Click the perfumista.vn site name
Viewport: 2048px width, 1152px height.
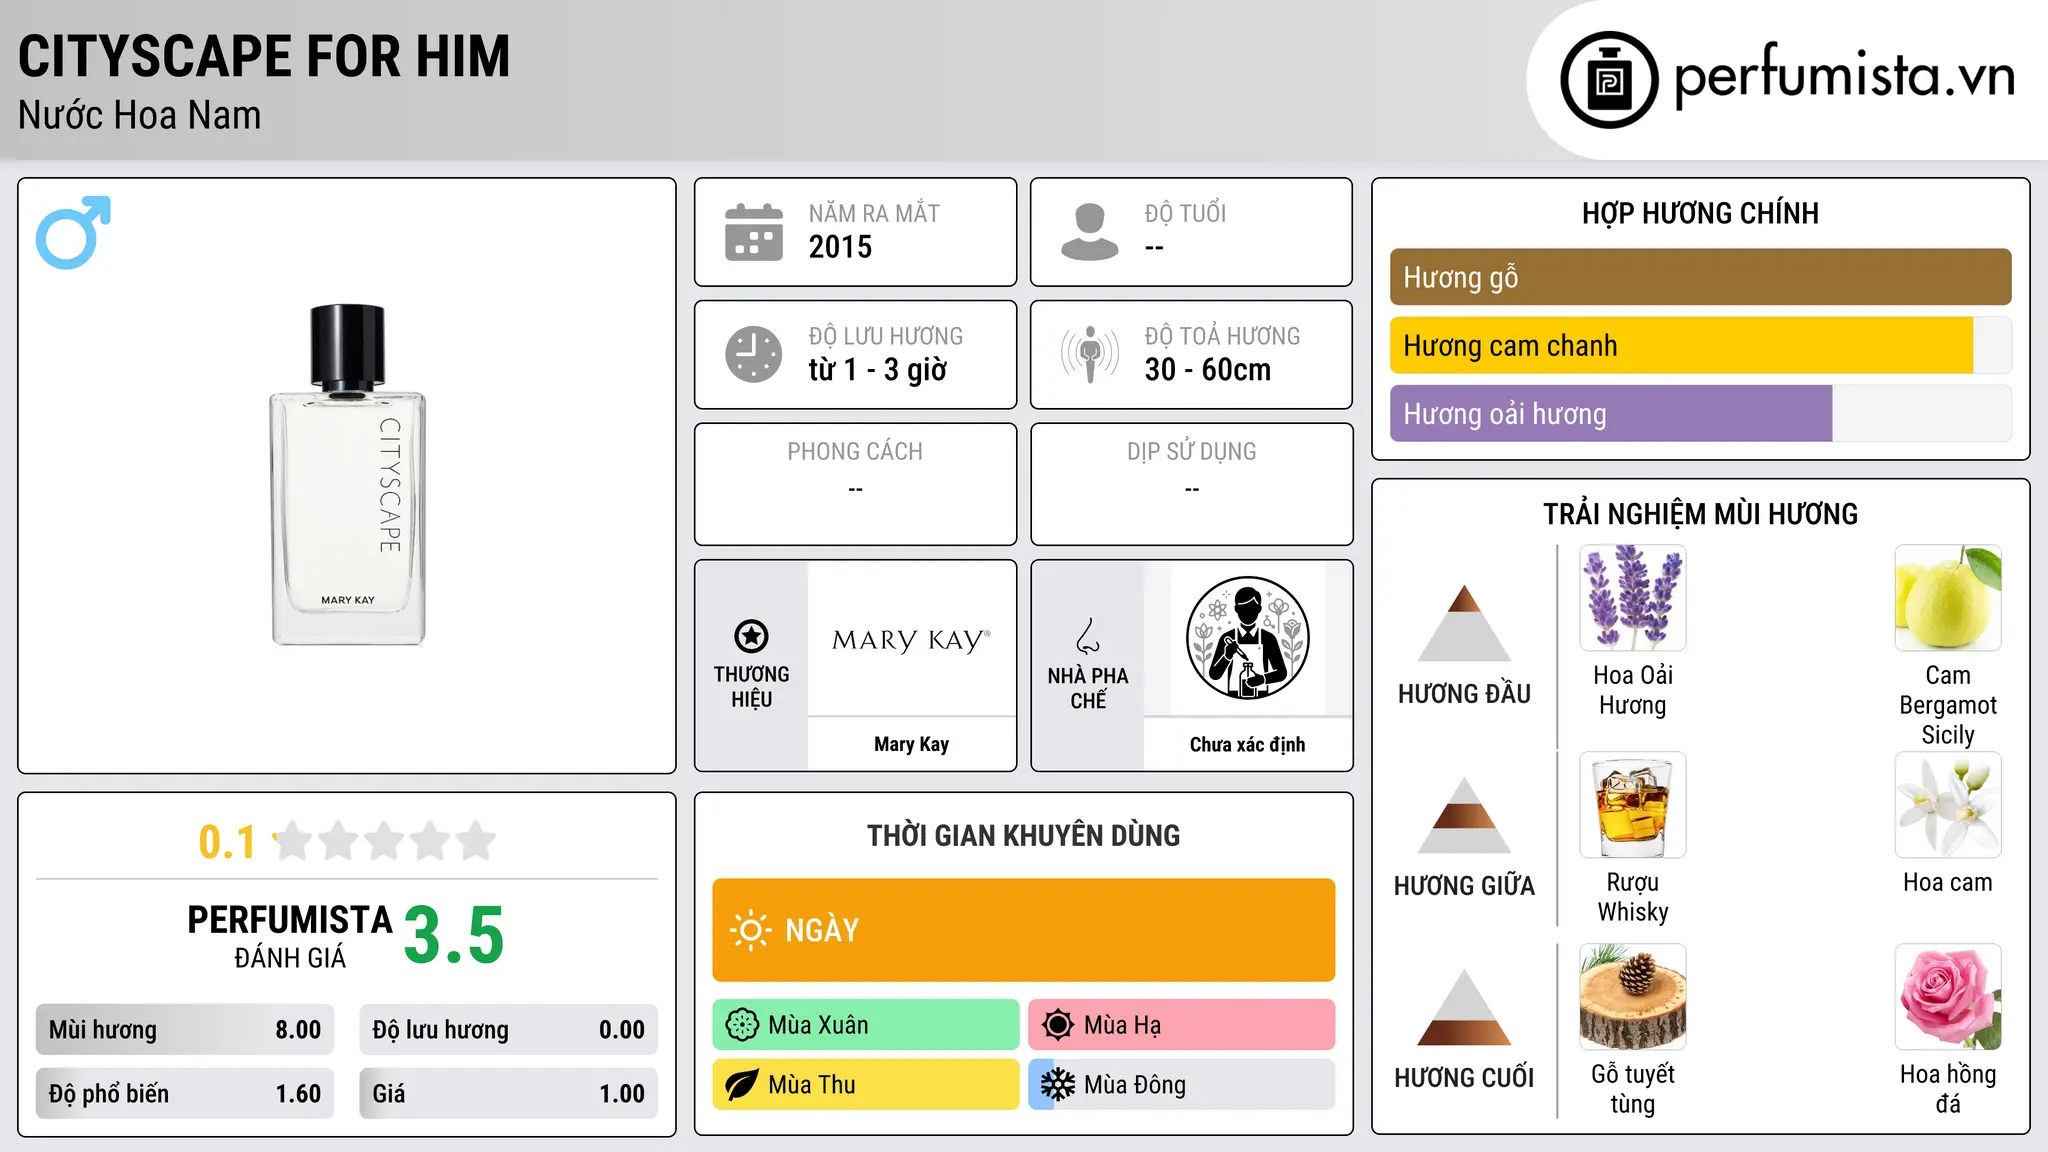tap(1844, 76)
